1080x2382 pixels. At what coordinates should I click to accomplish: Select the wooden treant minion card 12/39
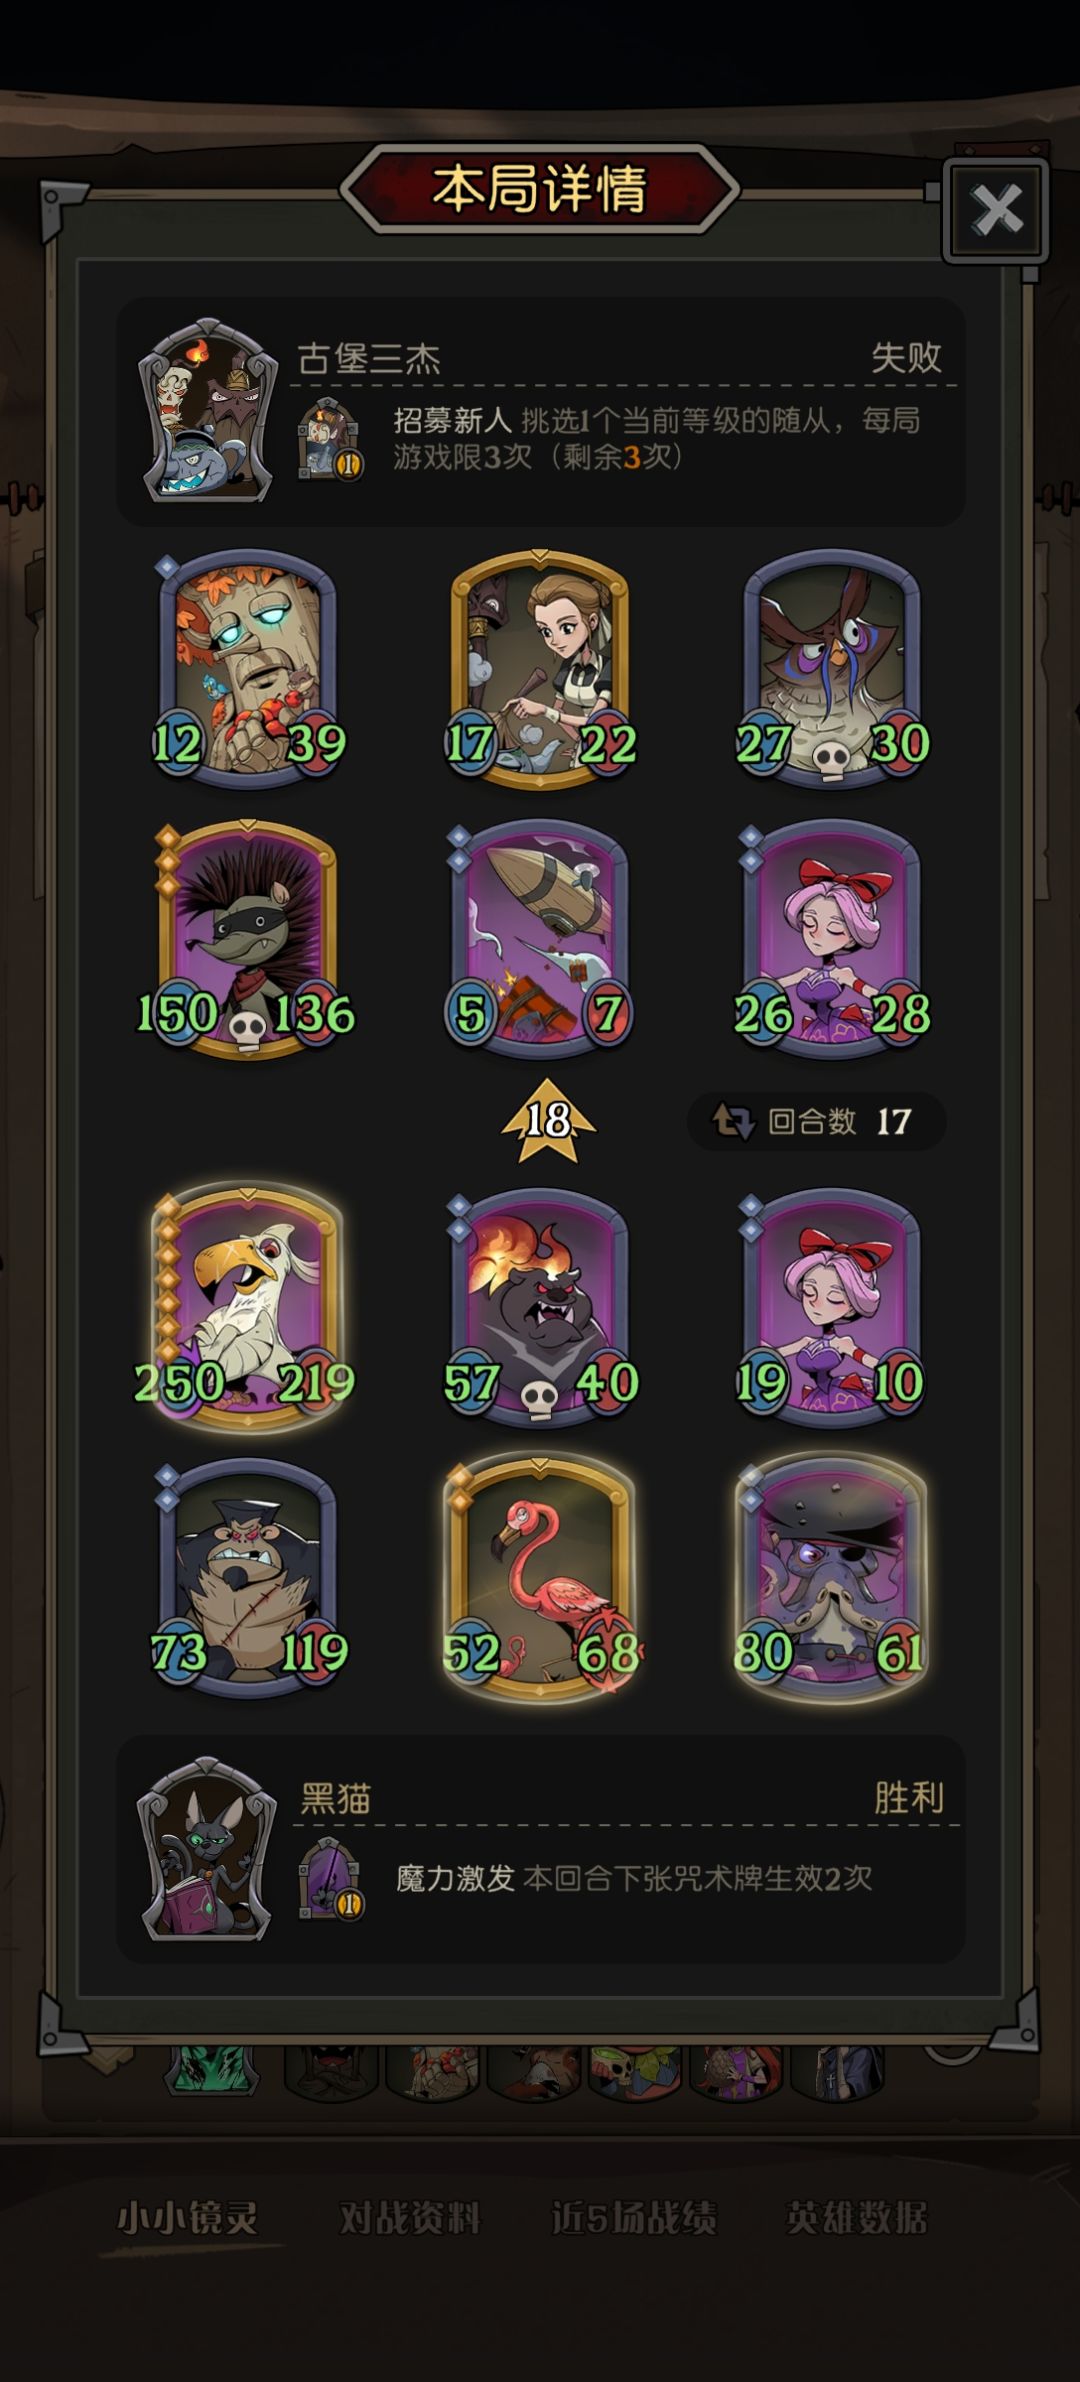(x=247, y=668)
